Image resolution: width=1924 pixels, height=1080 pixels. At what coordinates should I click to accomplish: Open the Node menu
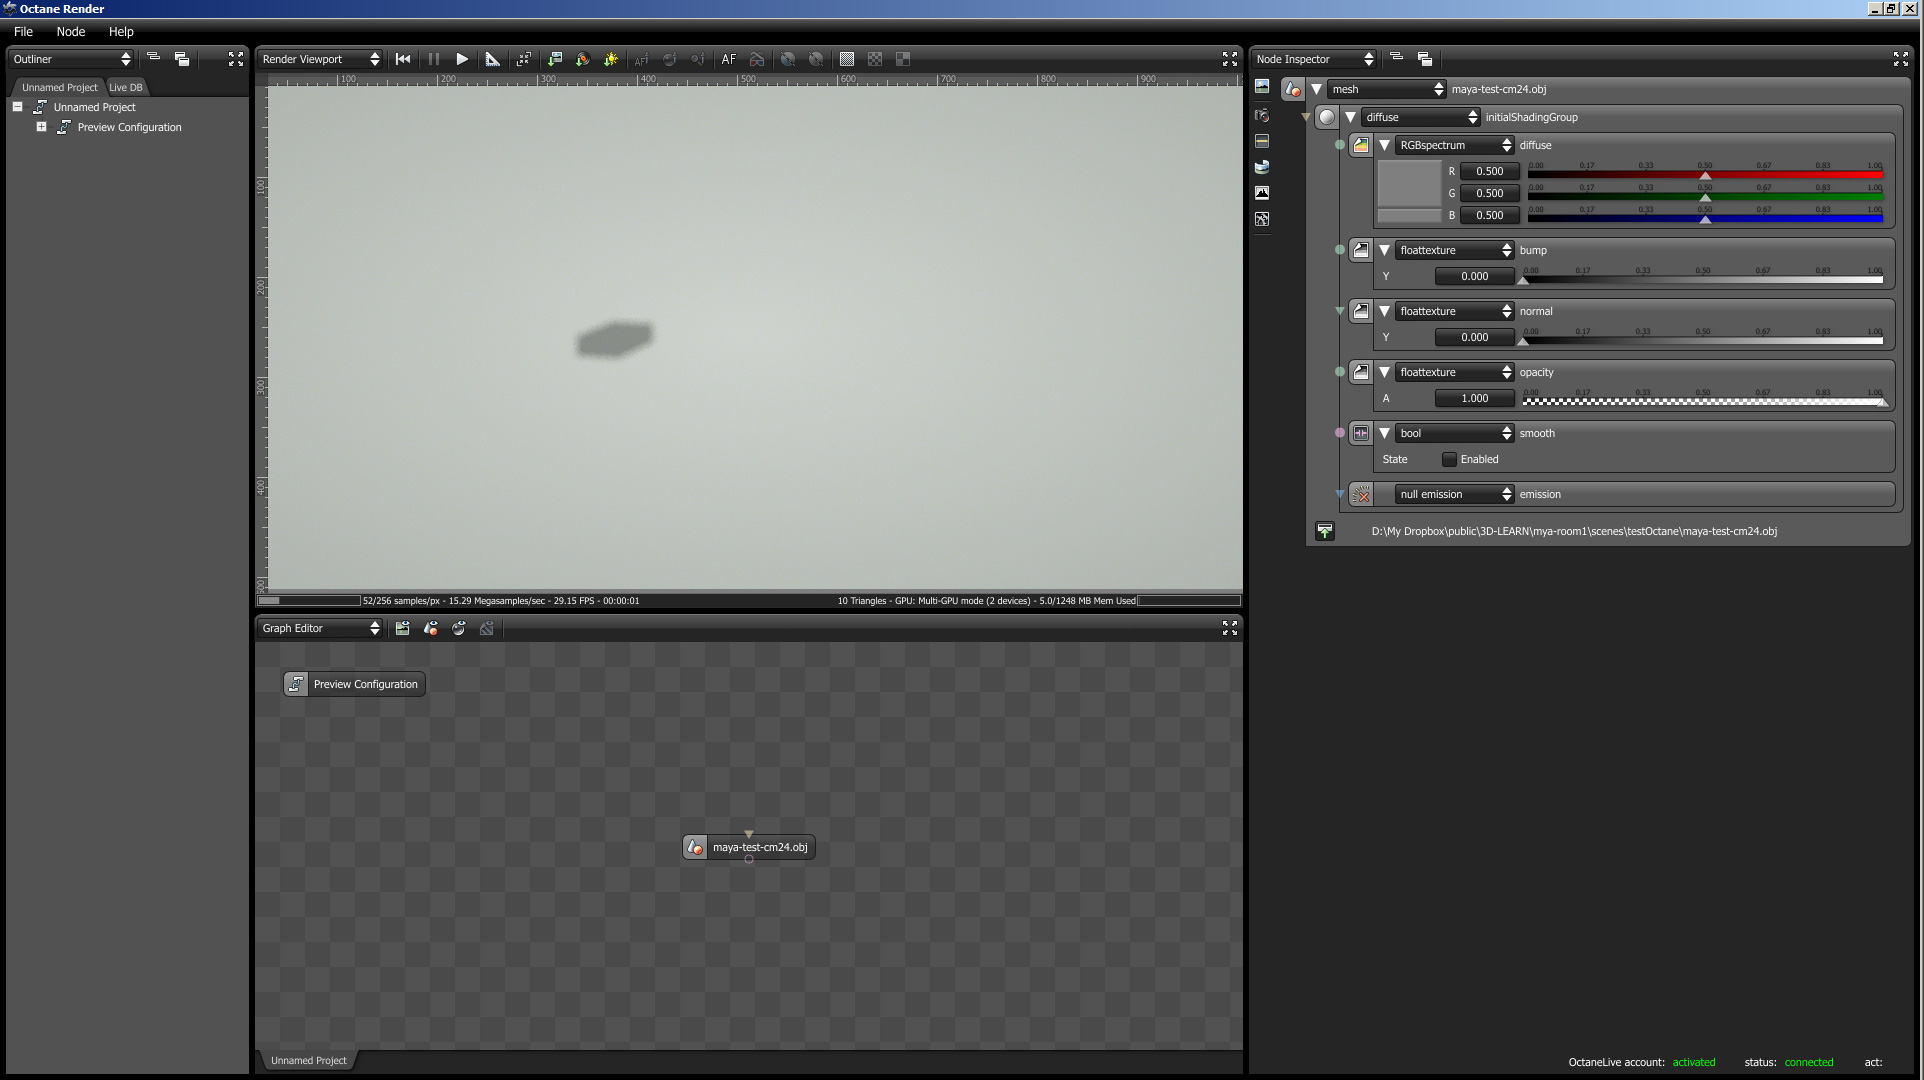pyautogui.click(x=70, y=32)
